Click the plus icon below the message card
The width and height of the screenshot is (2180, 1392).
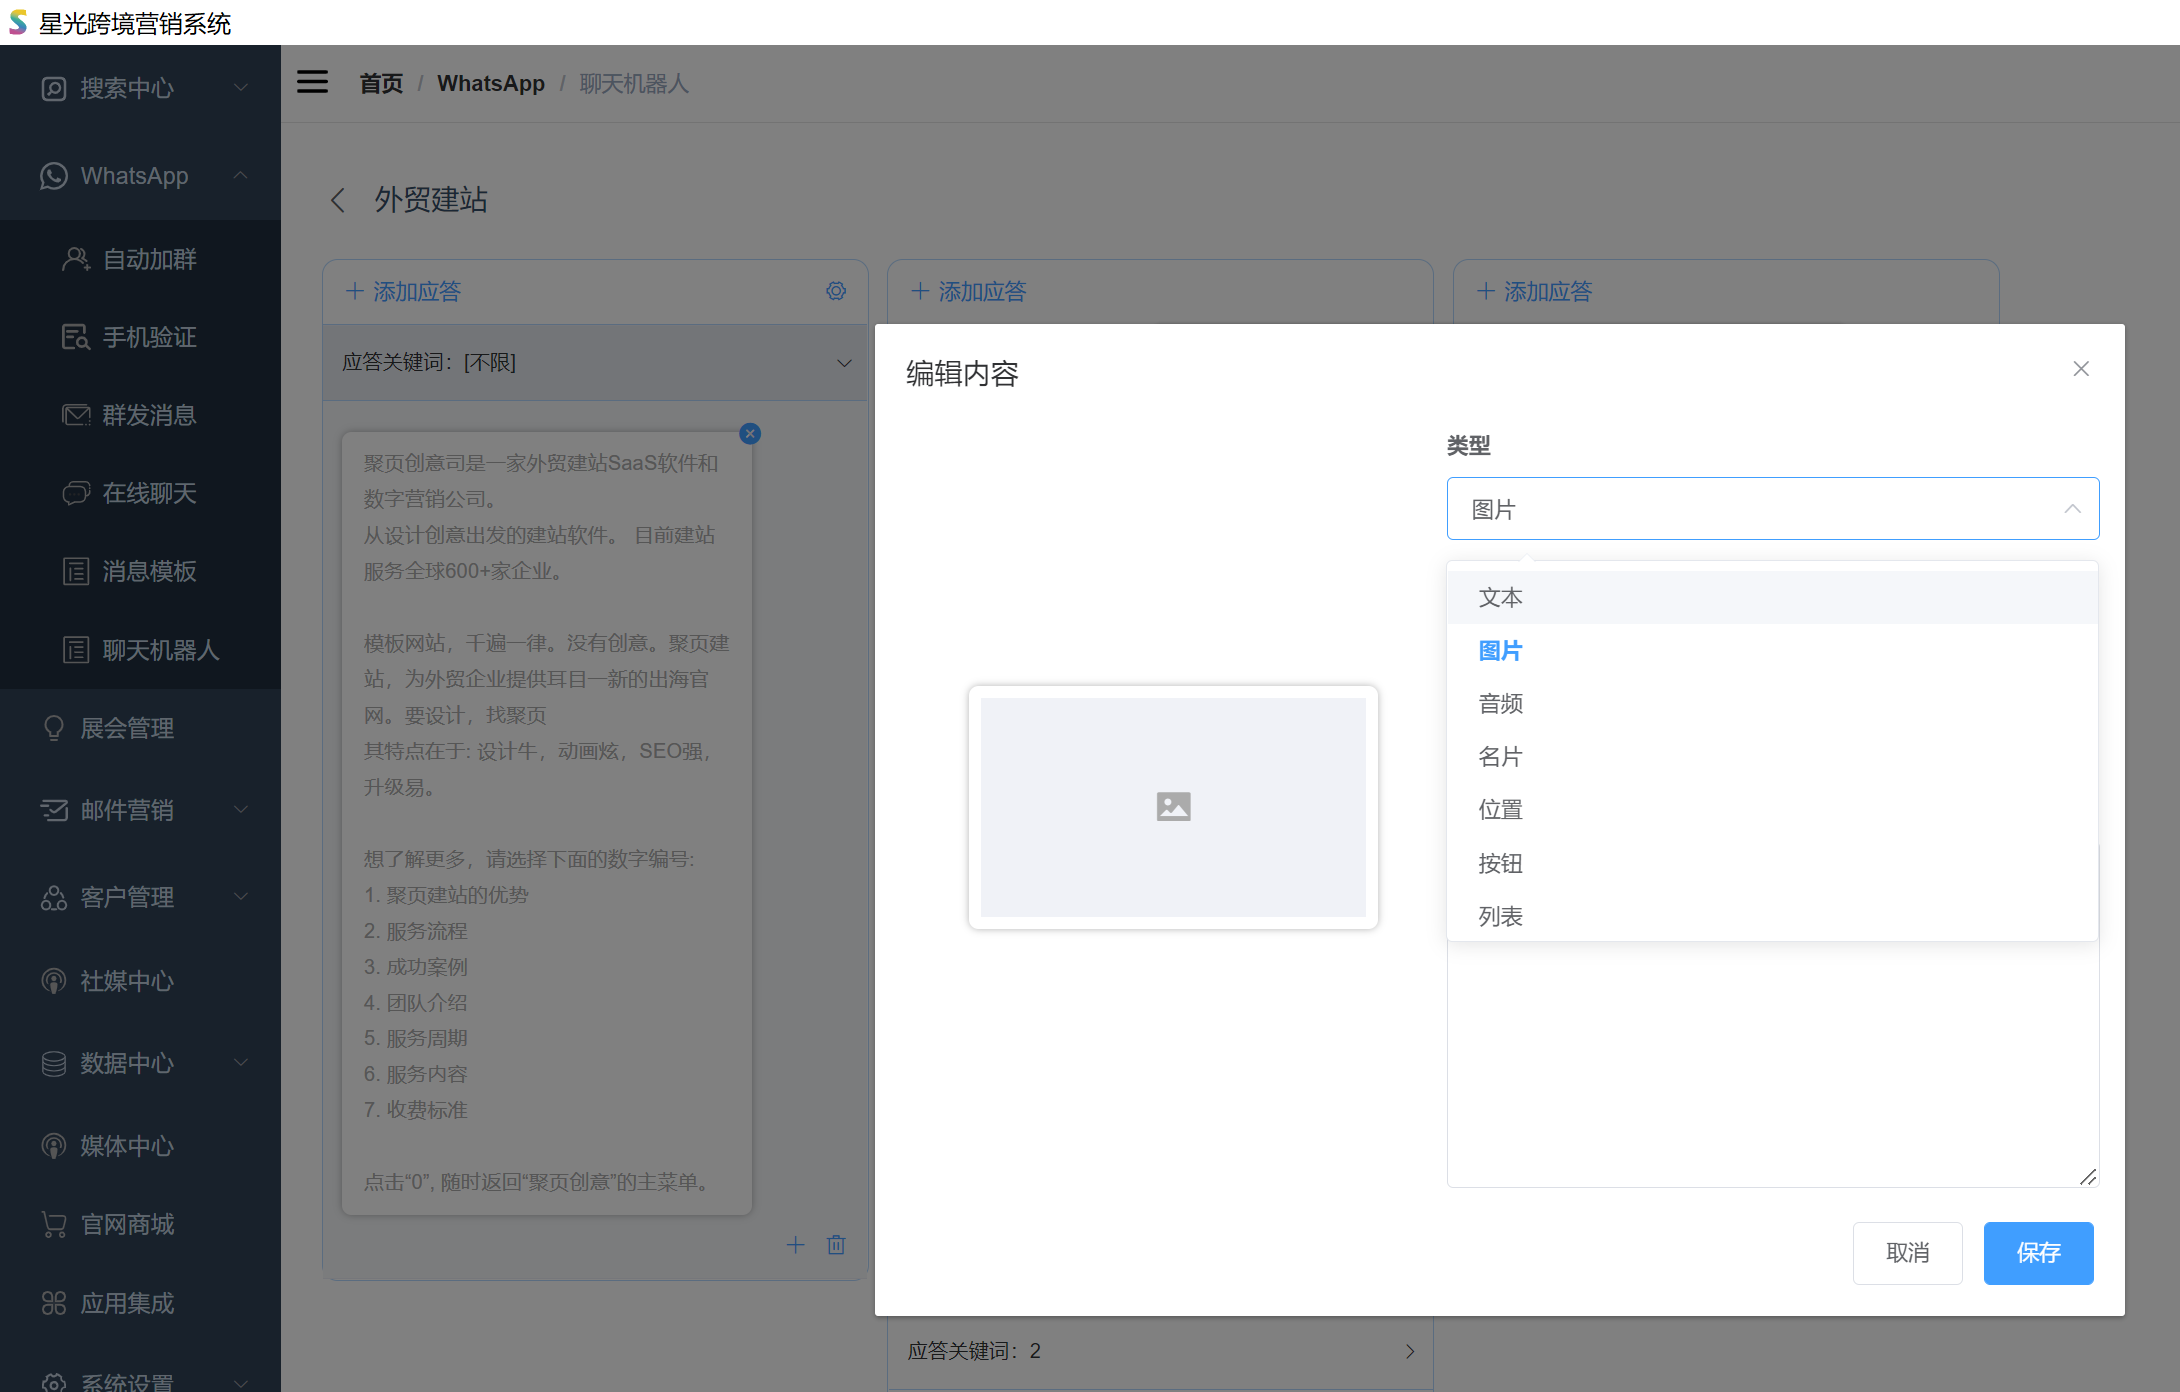pyautogui.click(x=795, y=1245)
